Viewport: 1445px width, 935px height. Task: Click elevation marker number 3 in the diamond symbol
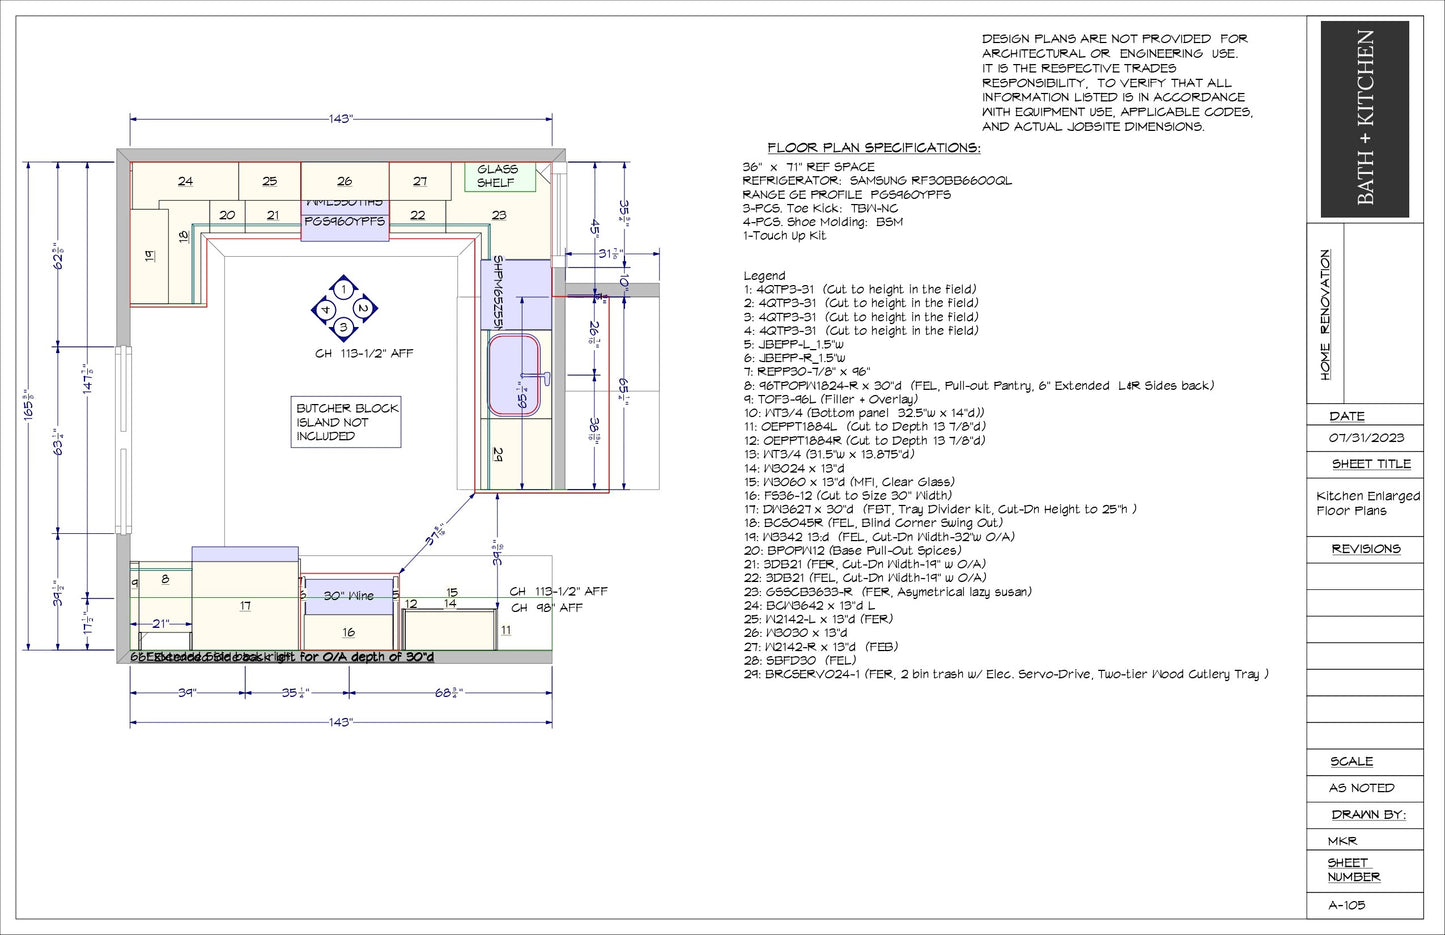pyautogui.click(x=343, y=327)
